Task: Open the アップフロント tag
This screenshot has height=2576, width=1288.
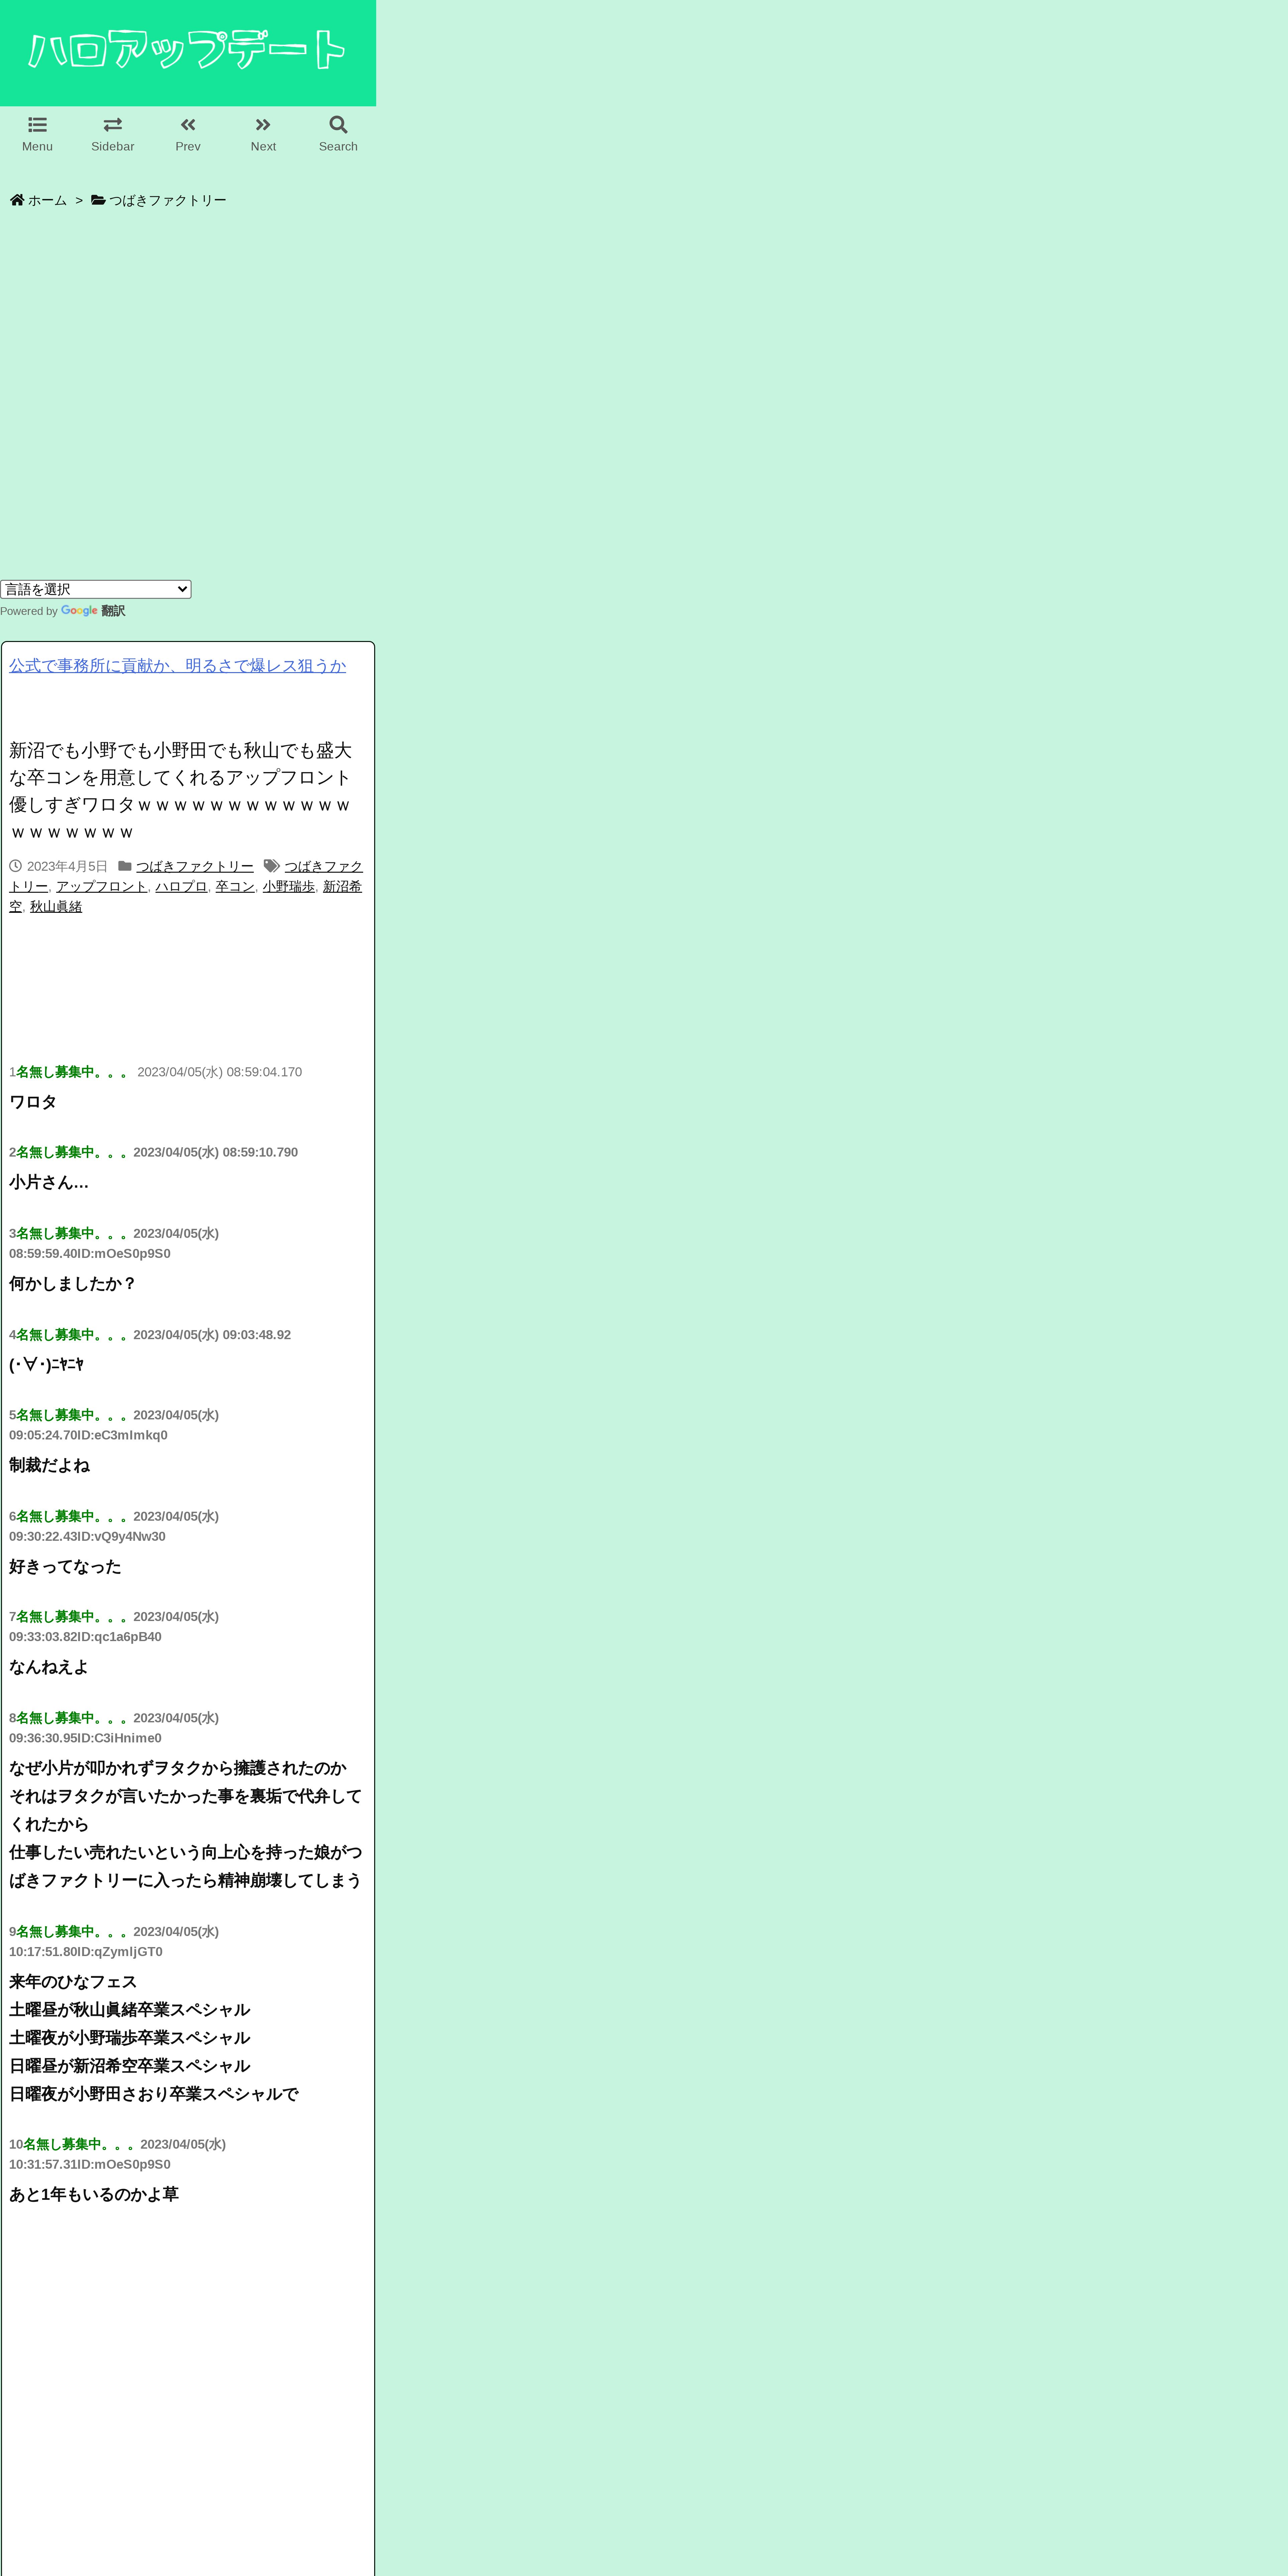Action: click(102, 886)
